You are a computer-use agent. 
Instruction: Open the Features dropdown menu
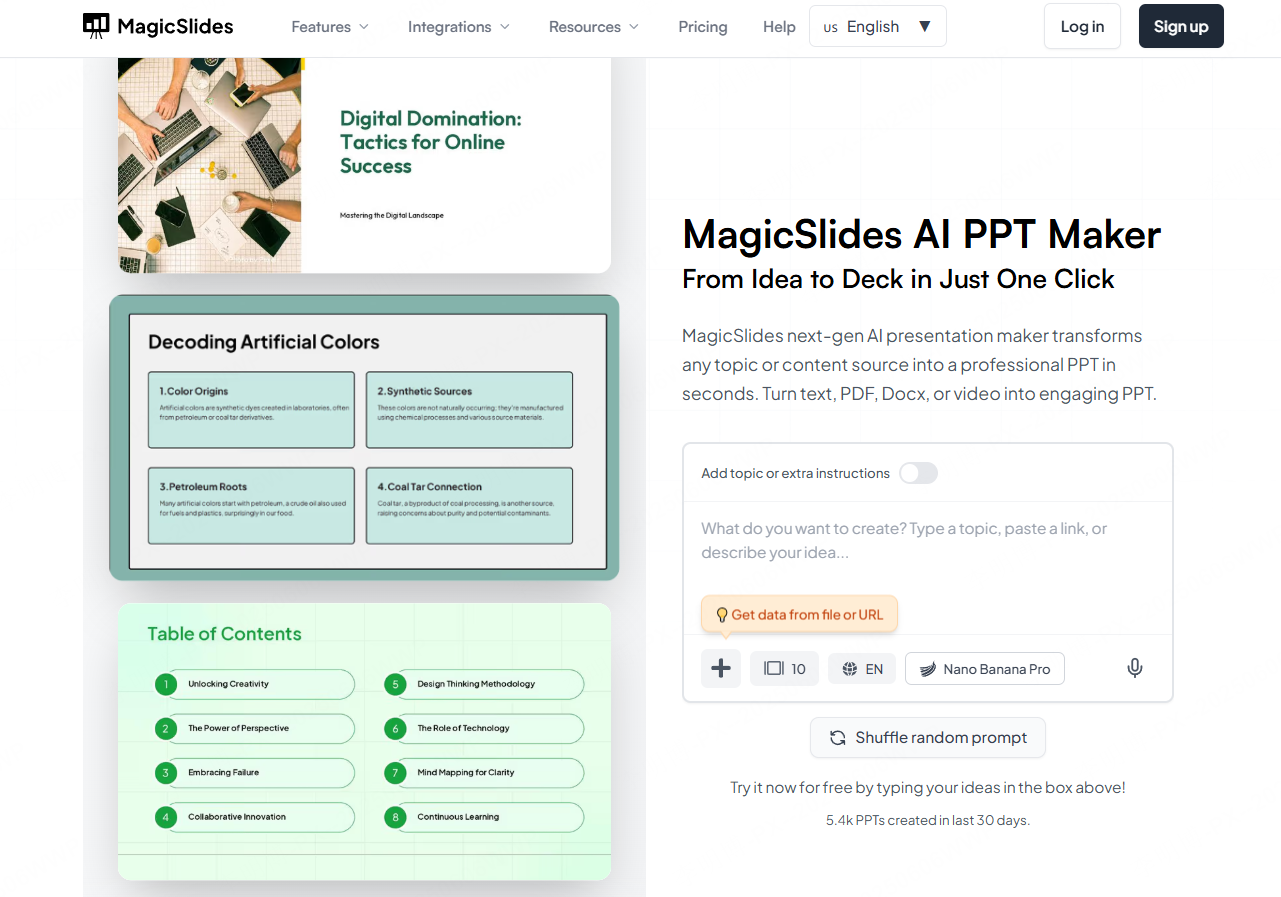329,27
